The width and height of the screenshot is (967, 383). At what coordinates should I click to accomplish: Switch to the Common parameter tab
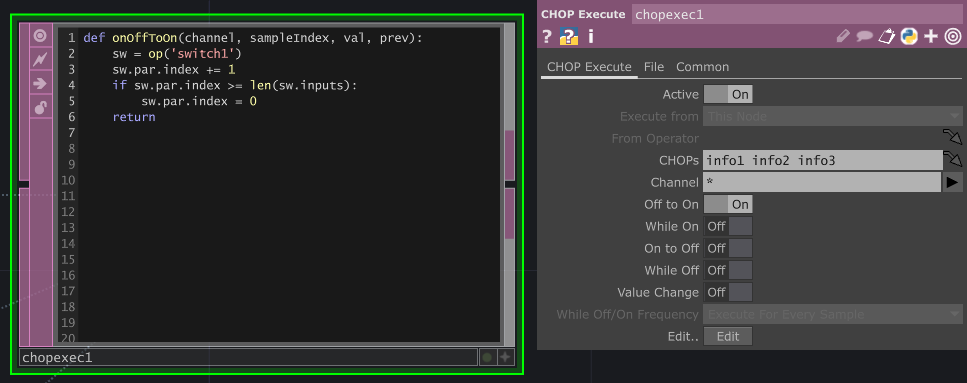pos(702,67)
